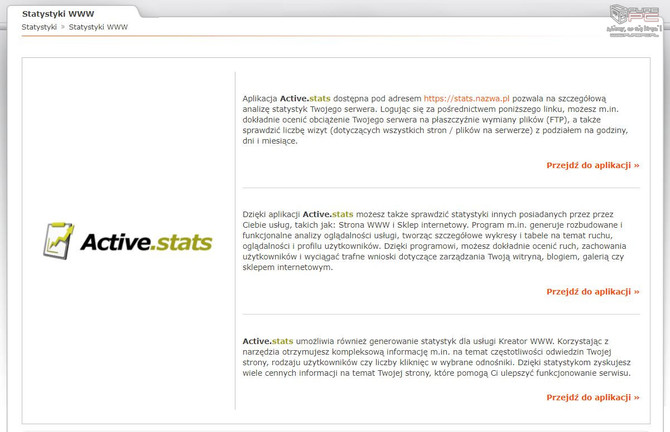This screenshot has width=670, height=432.
Task: Open the https://stats.nazwa.pl link
Action: coord(467,99)
